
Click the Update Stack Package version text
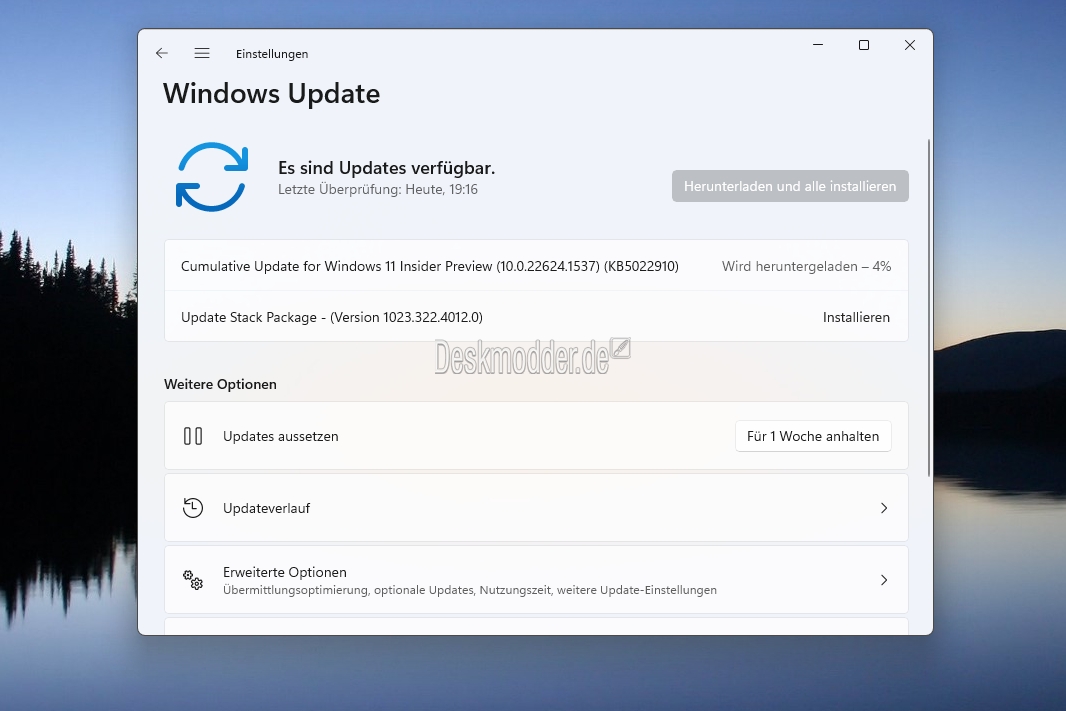tap(332, 317)
